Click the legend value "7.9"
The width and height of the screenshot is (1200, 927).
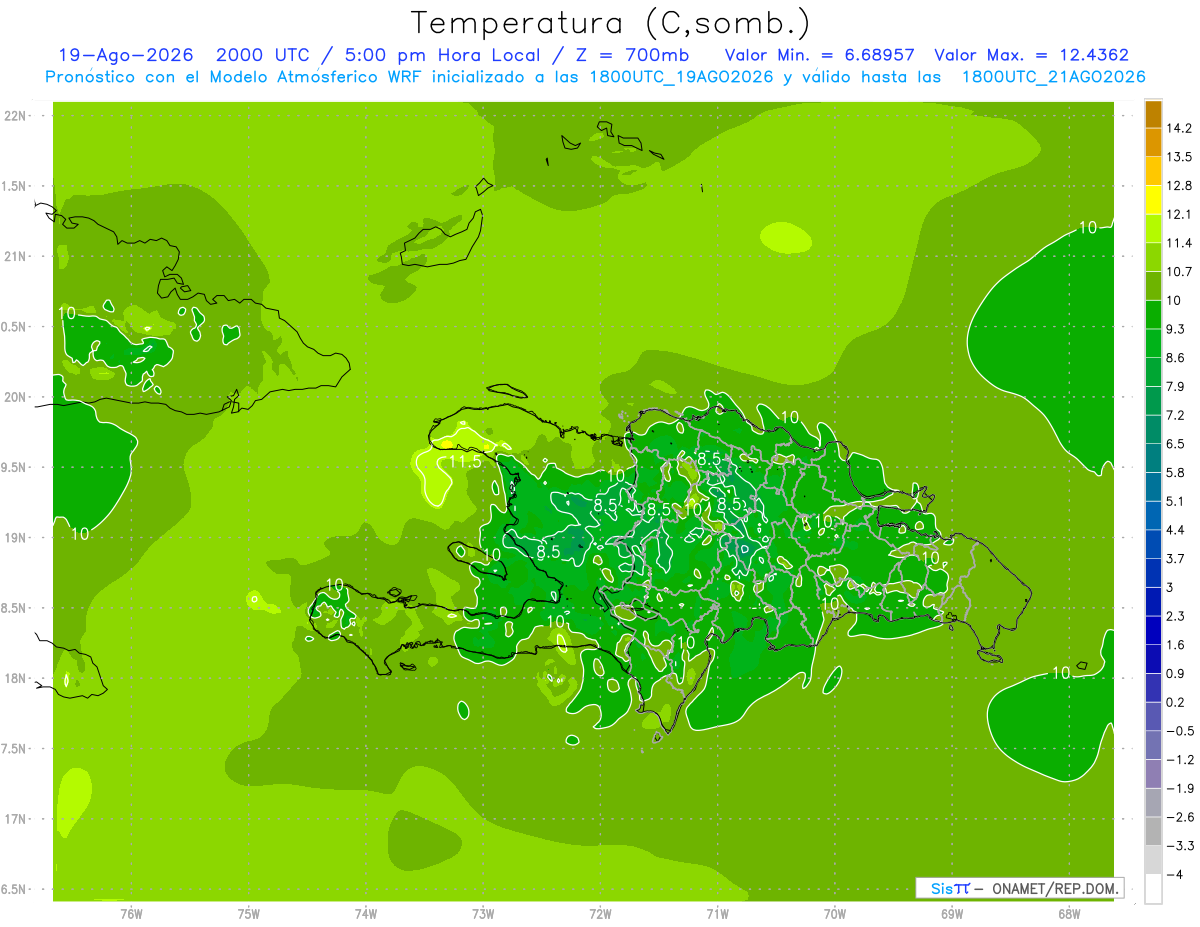[1176, 386]
